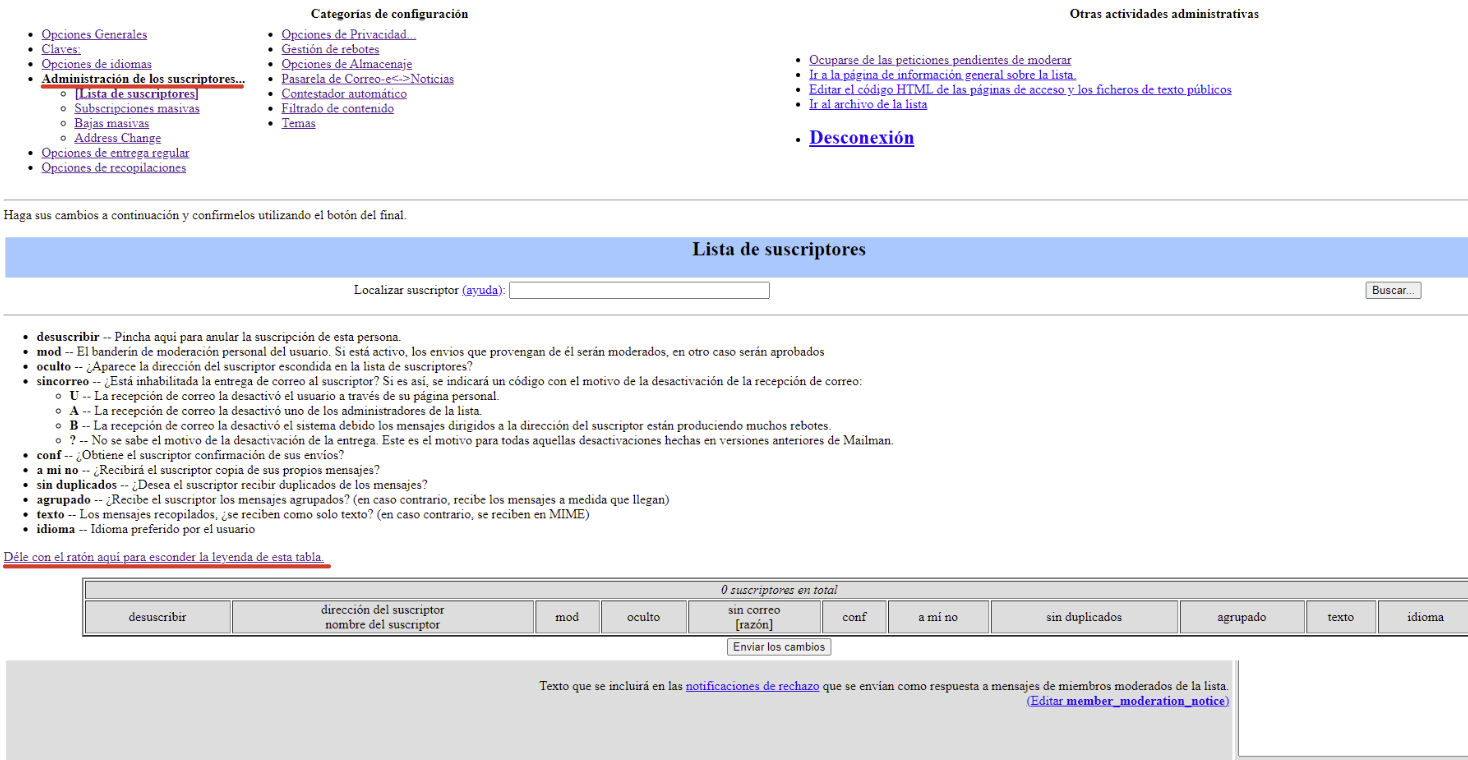Open Bajas masivas page

click(112, 123)
